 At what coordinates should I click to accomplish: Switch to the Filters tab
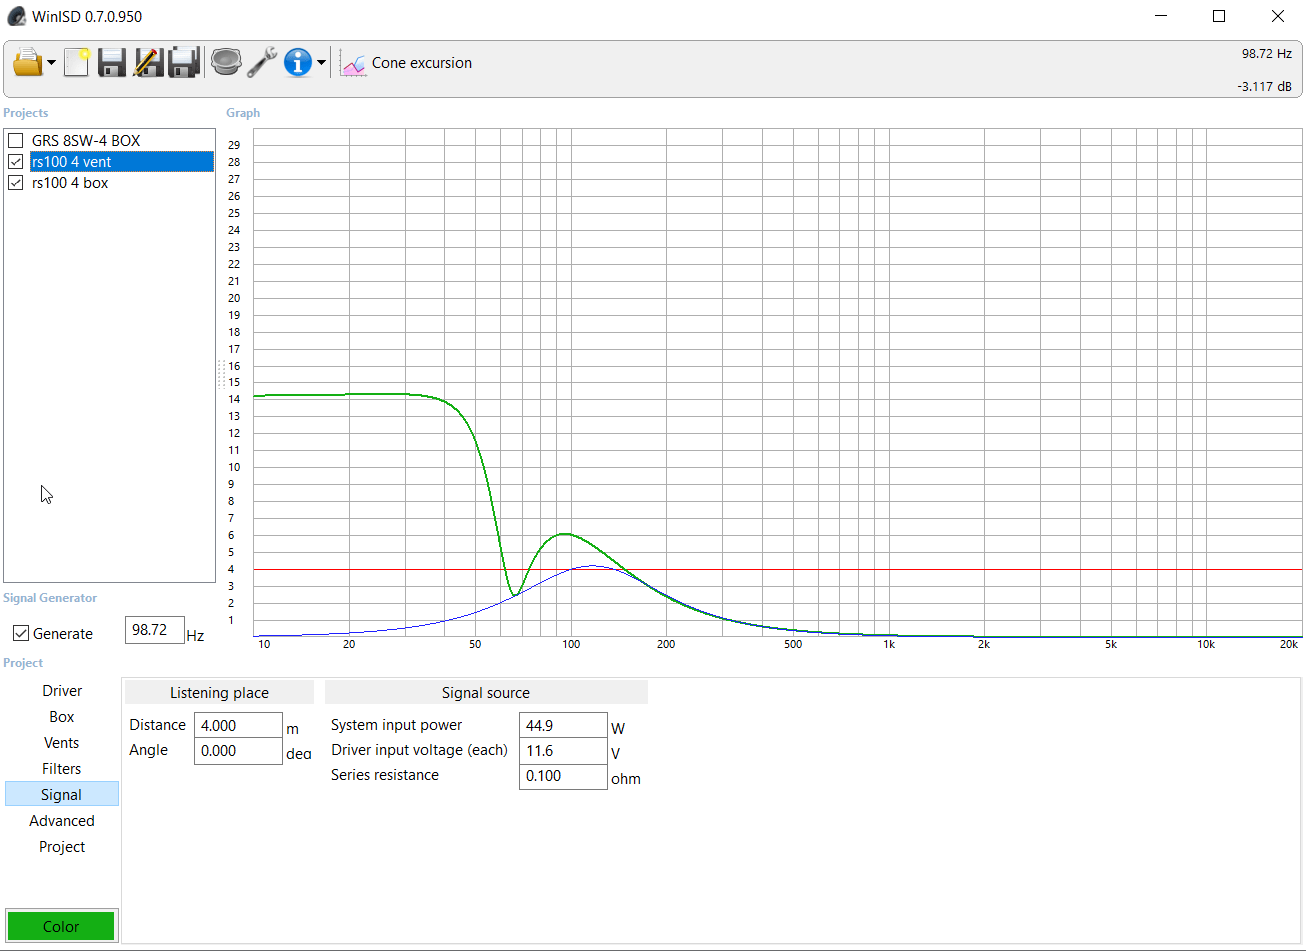click(x=62, y=769)
